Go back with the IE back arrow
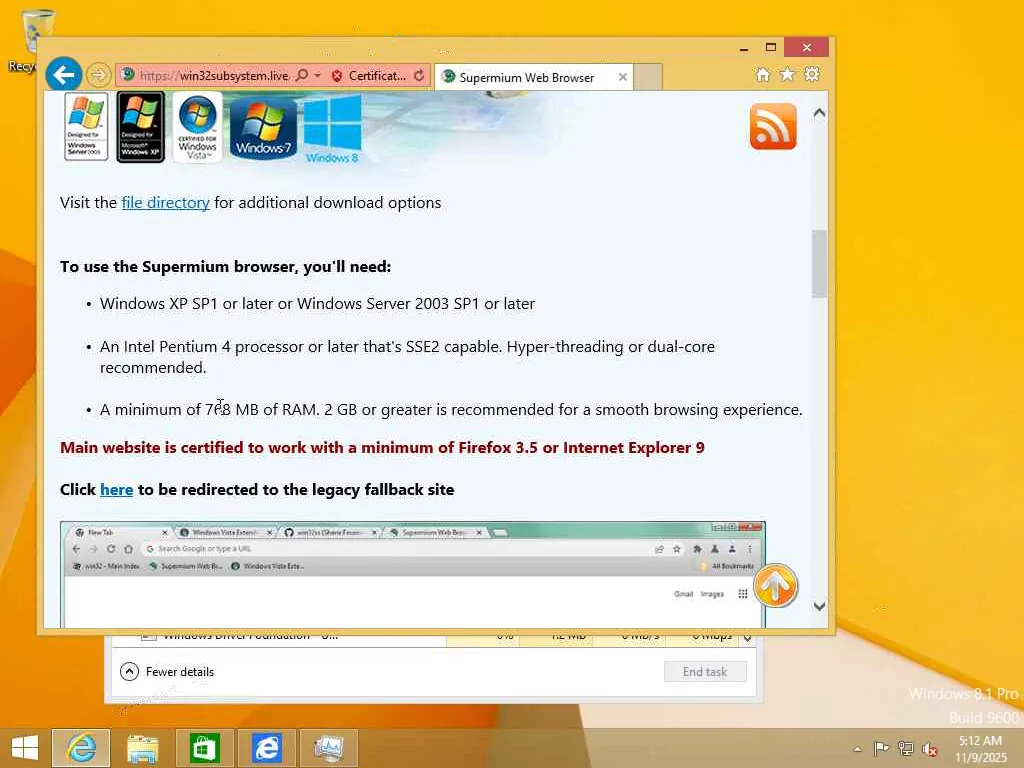 point(63,75)
